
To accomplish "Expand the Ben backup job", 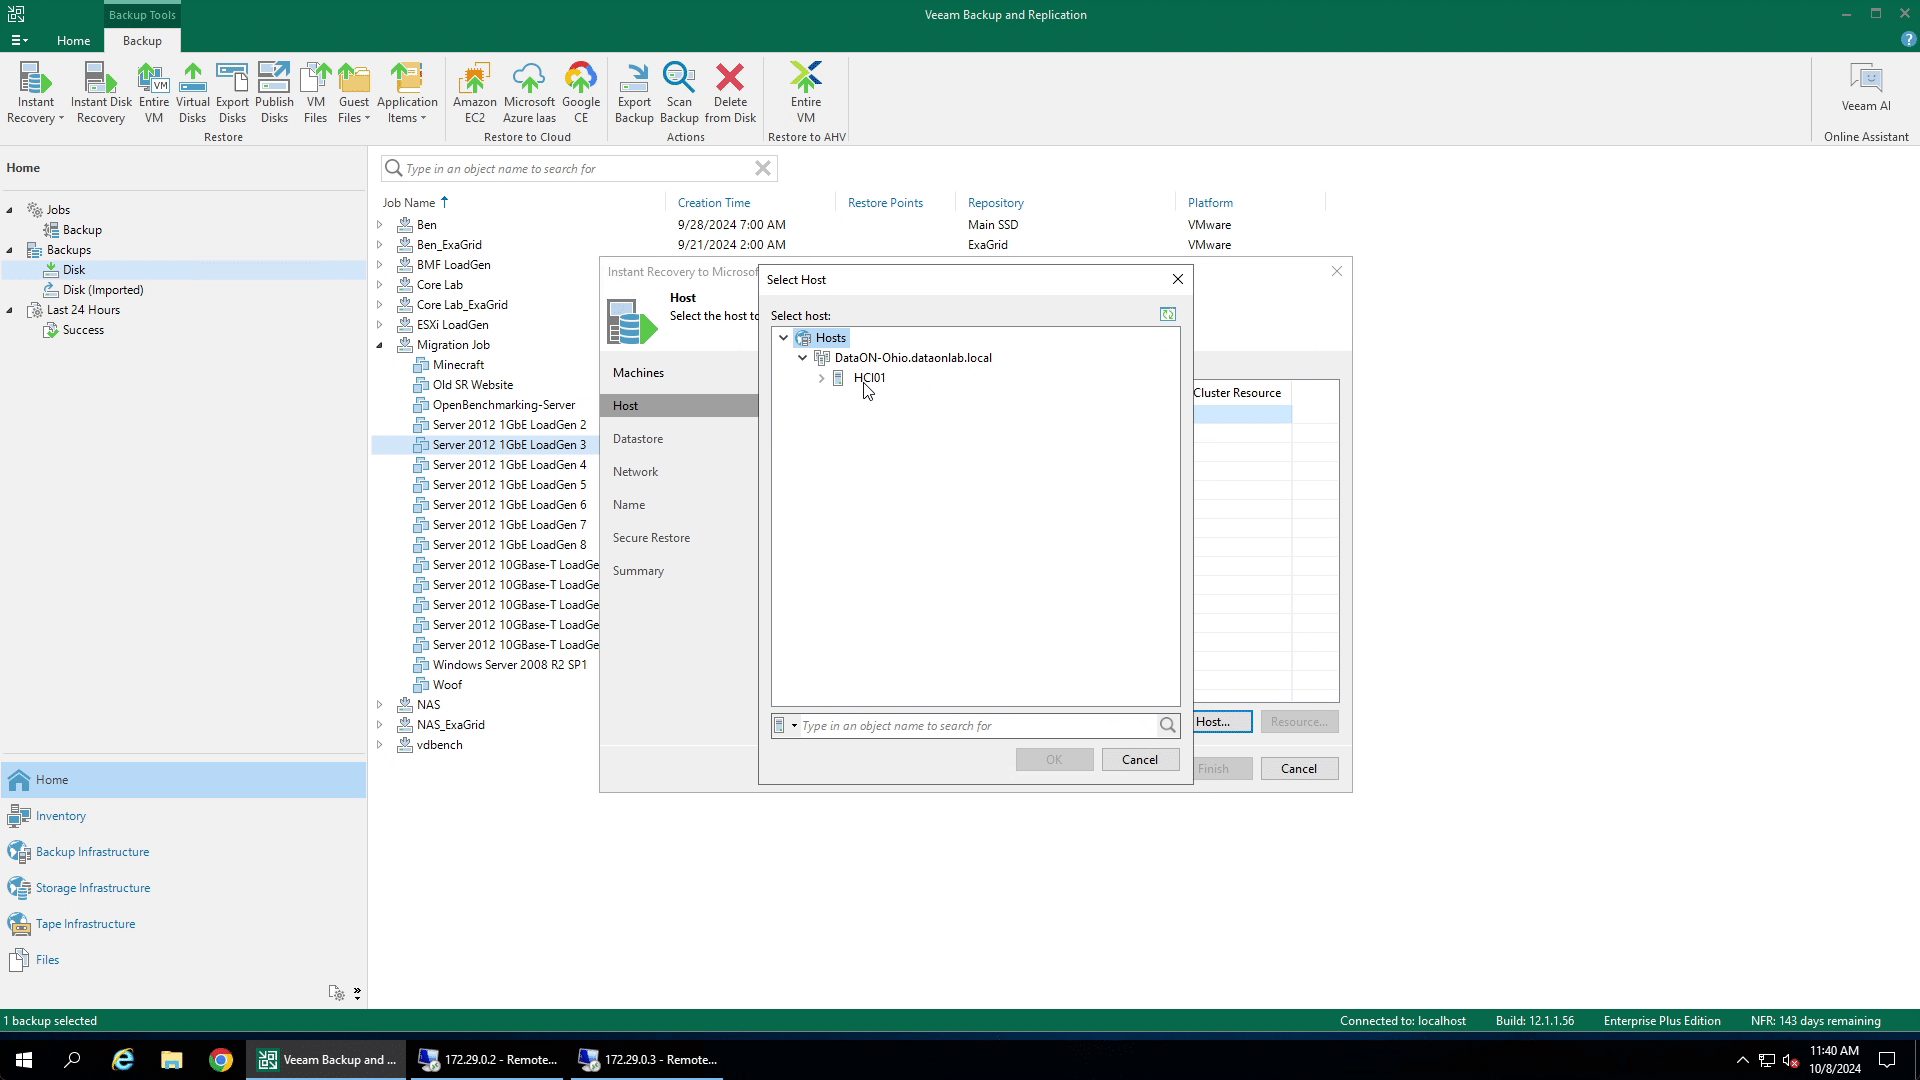I will point(380,225).
